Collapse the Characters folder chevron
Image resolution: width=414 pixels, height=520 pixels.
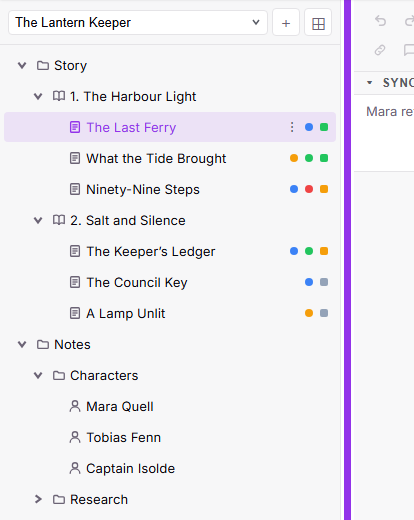38,376
